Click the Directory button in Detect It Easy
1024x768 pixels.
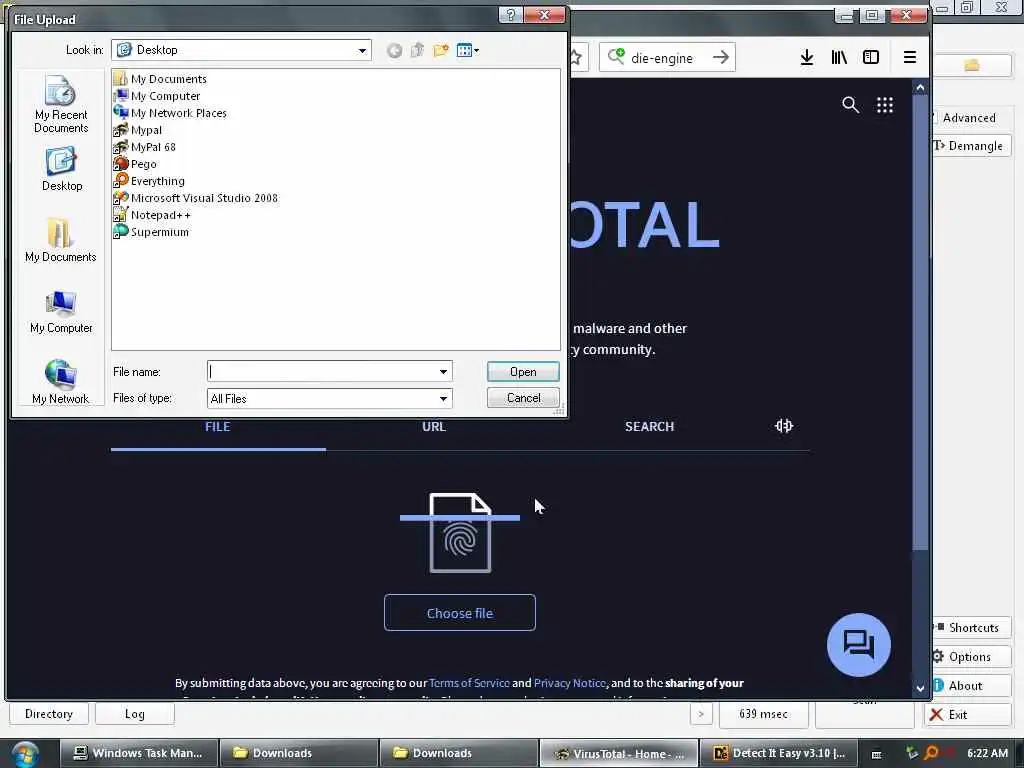pyautogui.click(x=49, y=714)
